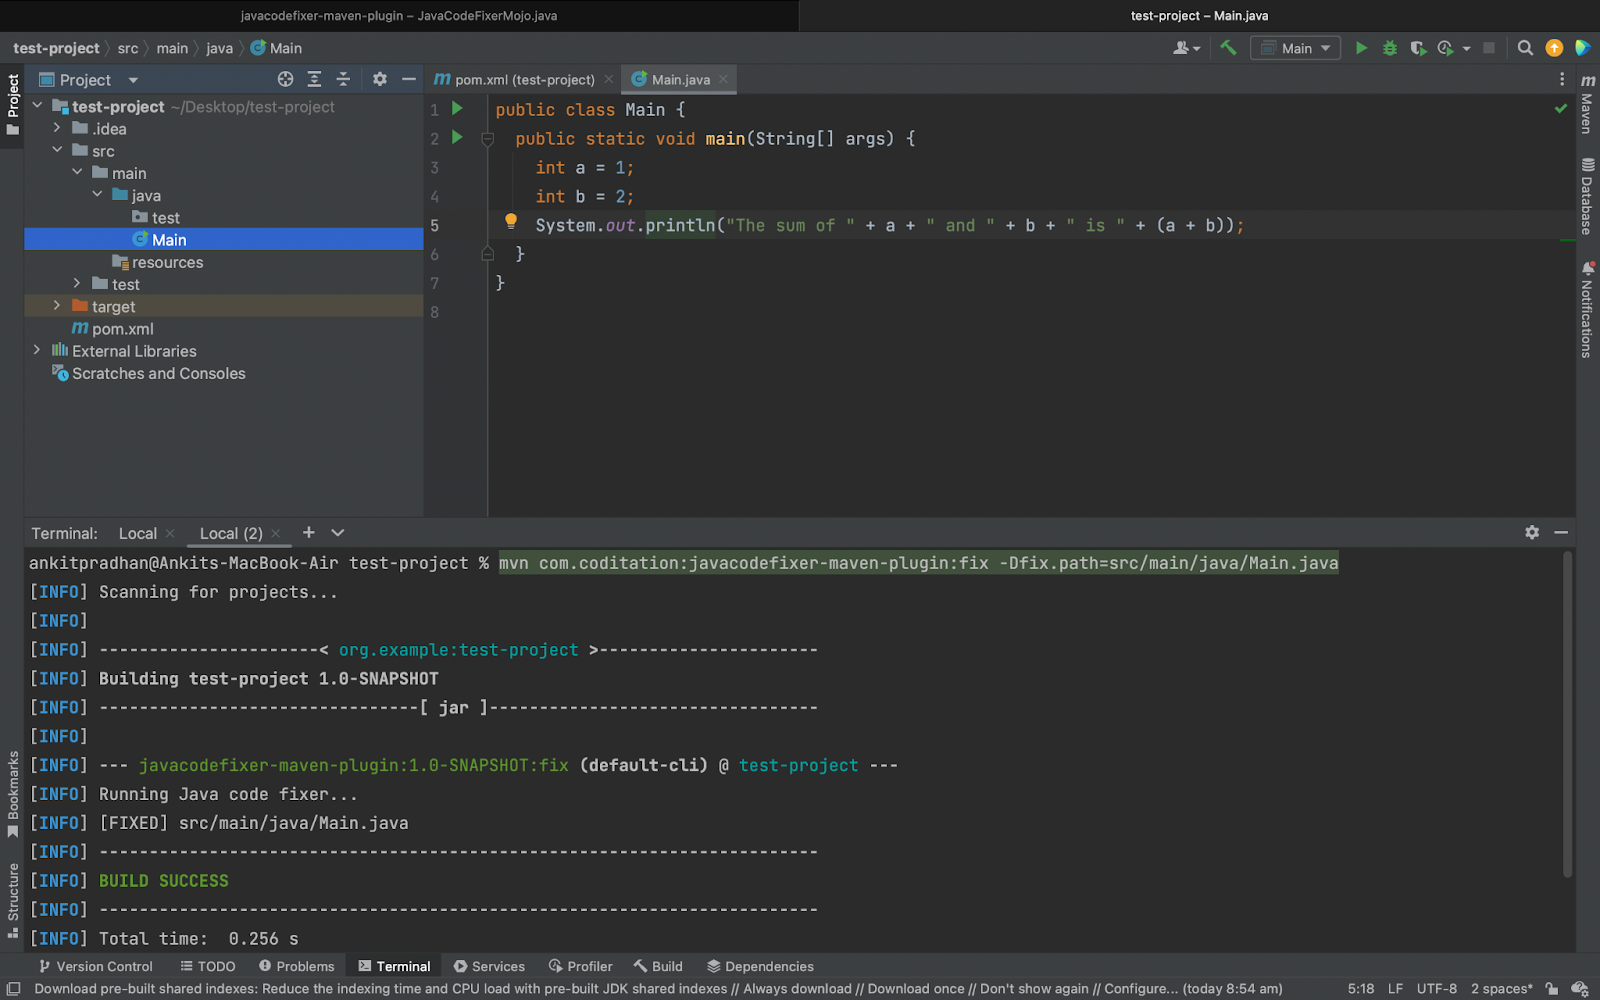Run the Main configuration
1600x1000 pixels.
click(x=1361, y=48)
